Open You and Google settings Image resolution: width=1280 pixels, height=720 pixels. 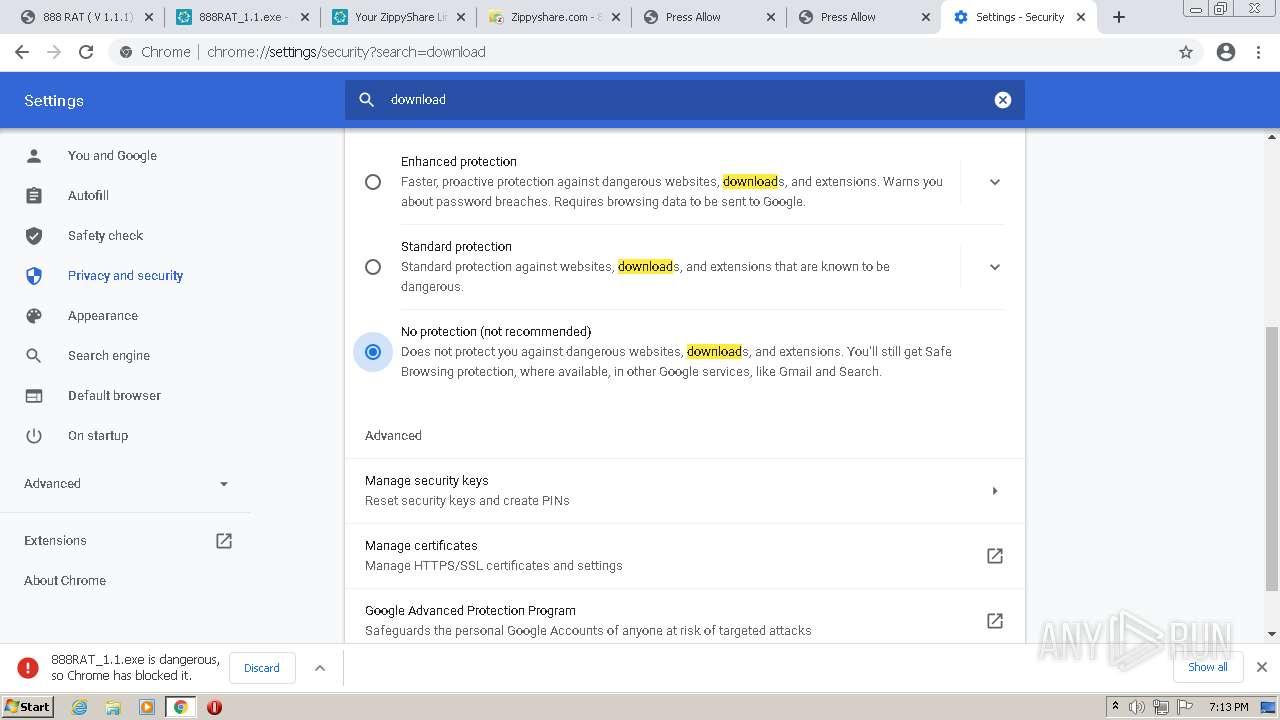pyautogui.click(x=112, y=156)
